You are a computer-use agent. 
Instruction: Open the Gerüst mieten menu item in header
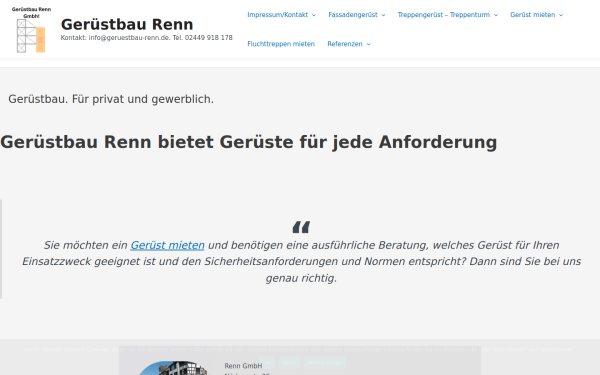click(x=532, y=15)
